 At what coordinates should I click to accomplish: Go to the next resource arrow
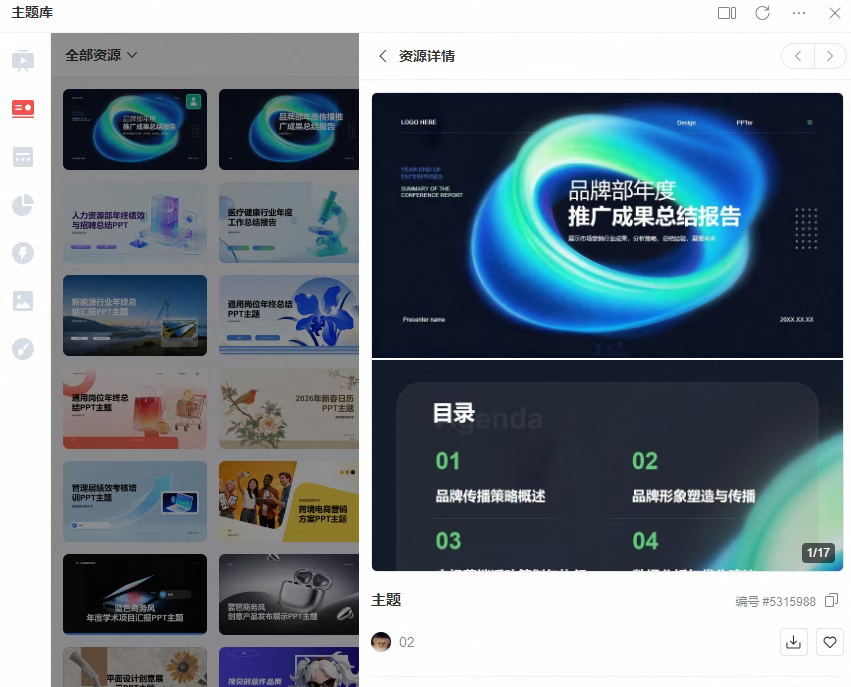point(830,56)
